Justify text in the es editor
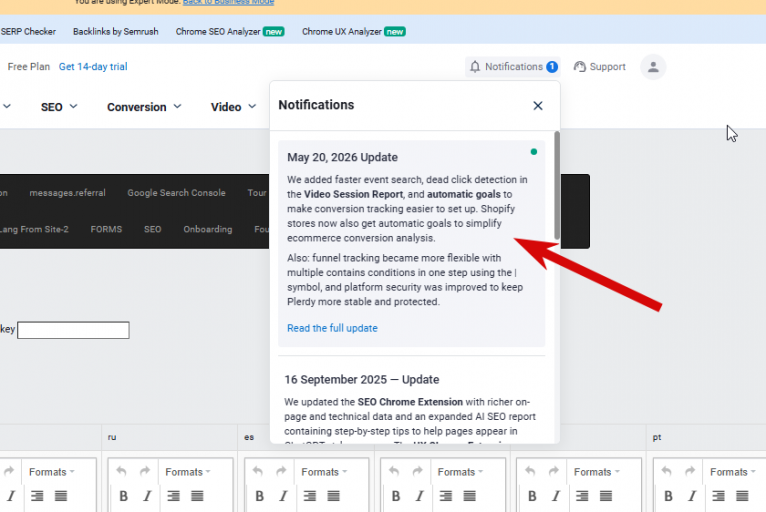Image resolution: width=766 pixels, height=512 pixels. [334, 496]
